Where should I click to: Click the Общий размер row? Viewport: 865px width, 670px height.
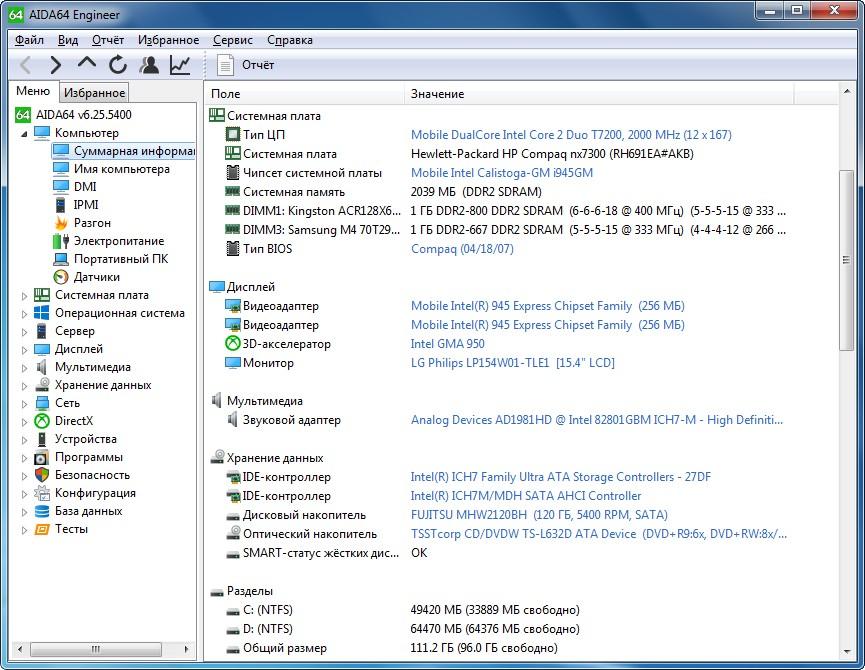[x=495, y=648]
